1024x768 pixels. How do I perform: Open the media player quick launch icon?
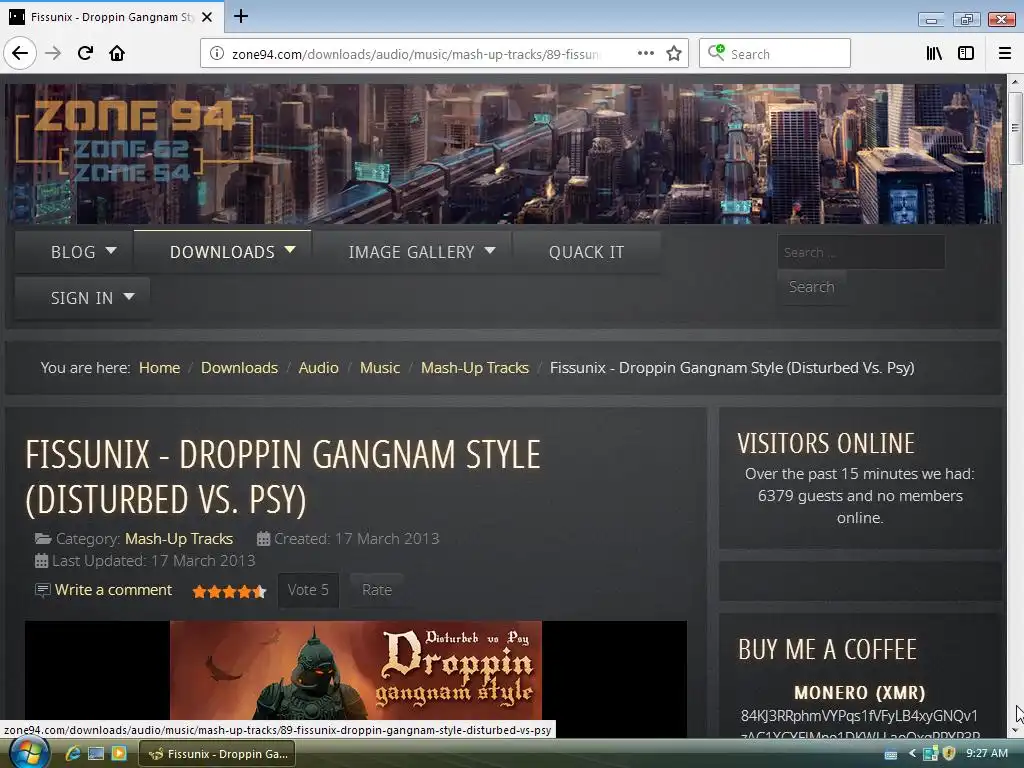[119, 754]
